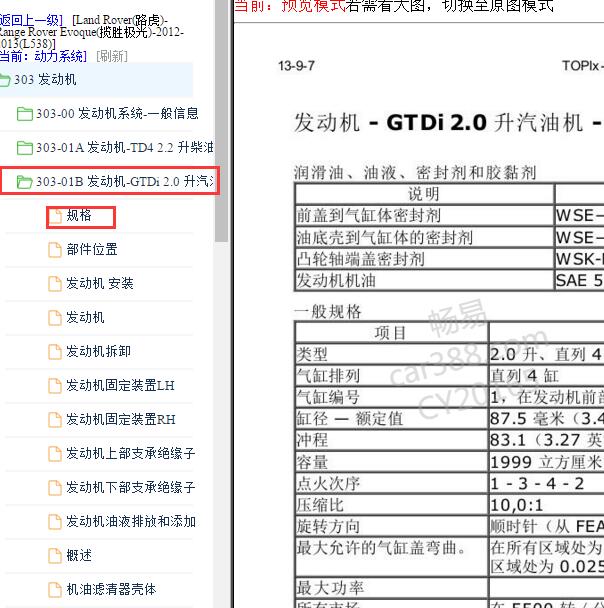Click the 发动机 安装 document icon

point(55,284)
